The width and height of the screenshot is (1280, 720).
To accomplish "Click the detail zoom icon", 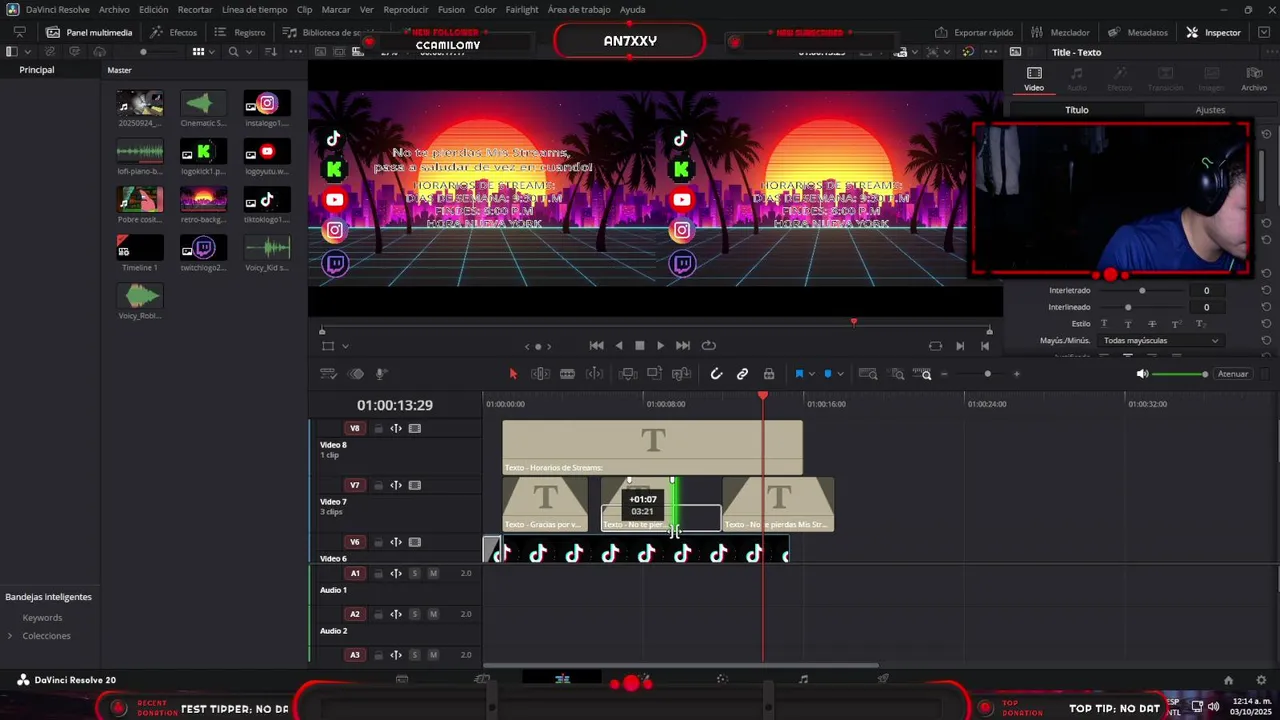I will tap(897, 374).
